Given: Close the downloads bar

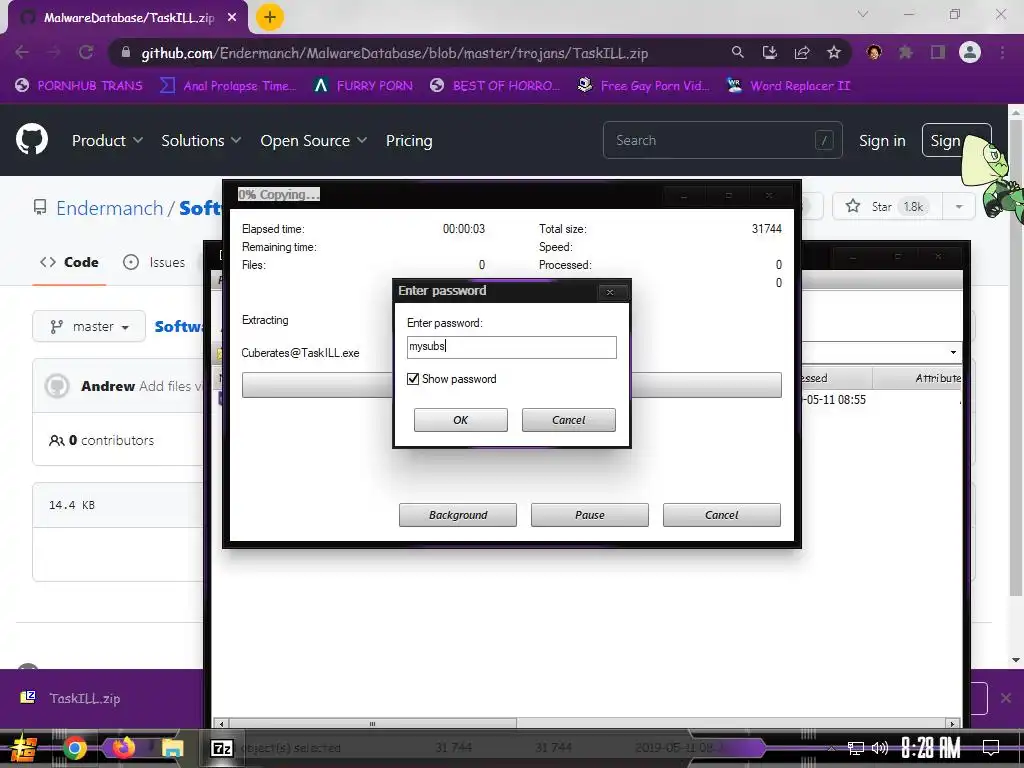Looking at the screenshot, I should (1006, 698).
